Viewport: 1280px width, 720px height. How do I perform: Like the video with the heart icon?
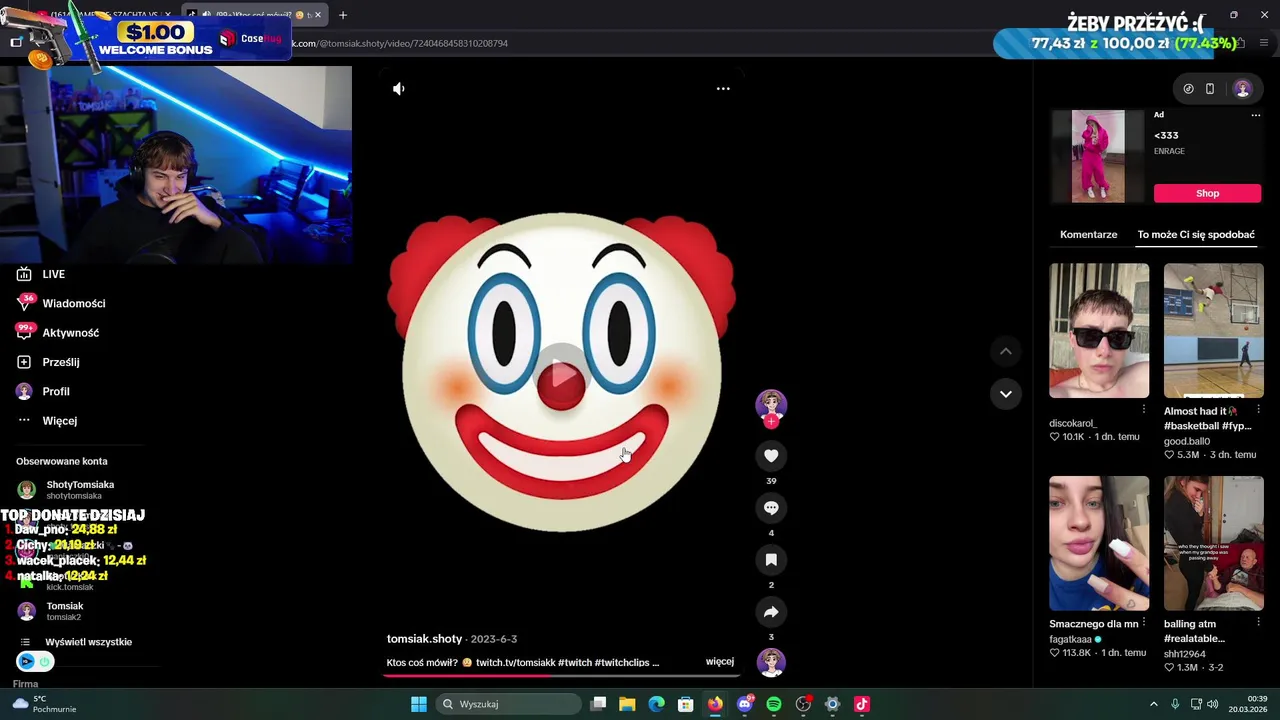pos(771,456)
